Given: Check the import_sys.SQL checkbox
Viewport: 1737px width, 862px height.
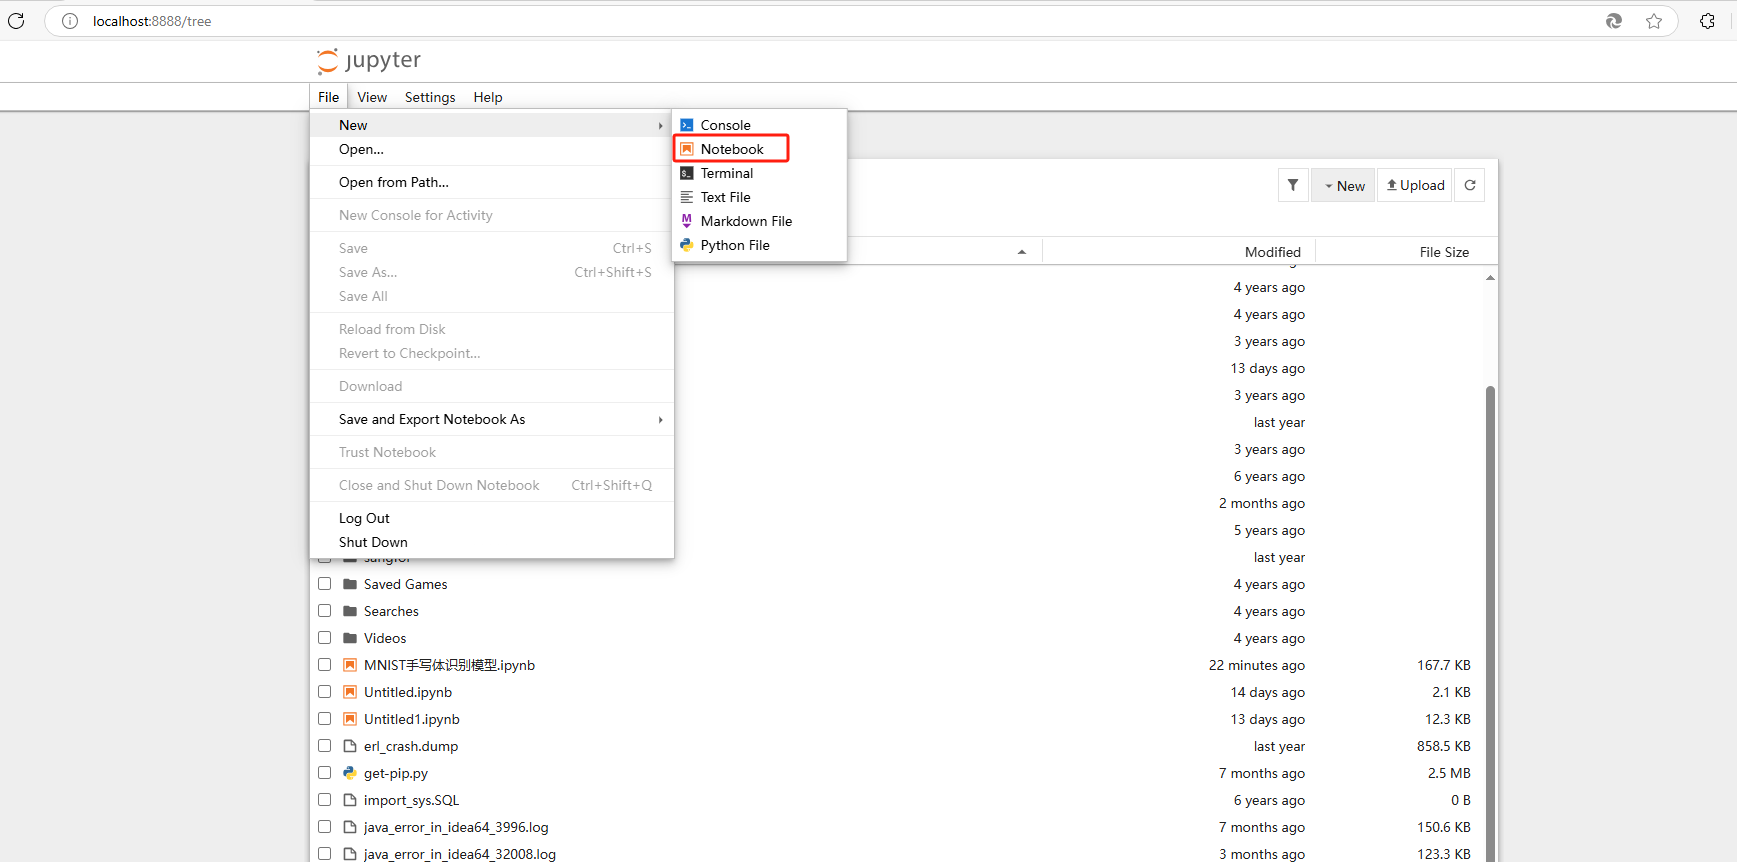Looking at the screenshot, I should (324, 800).
